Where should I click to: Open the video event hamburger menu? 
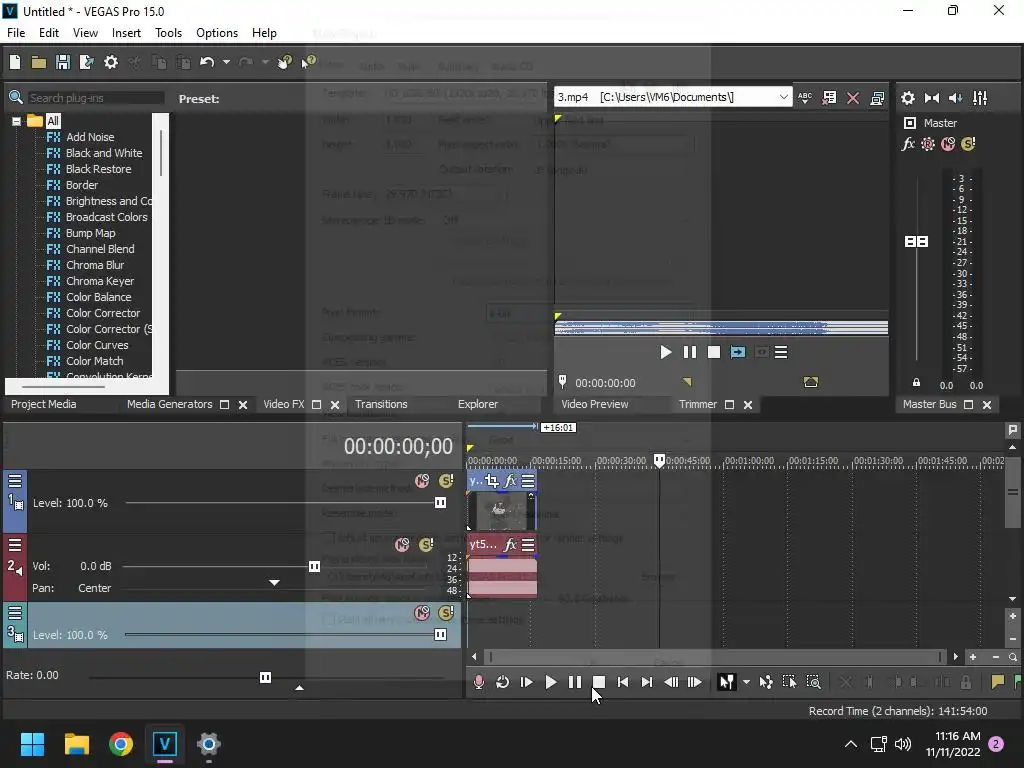point(528,481)
